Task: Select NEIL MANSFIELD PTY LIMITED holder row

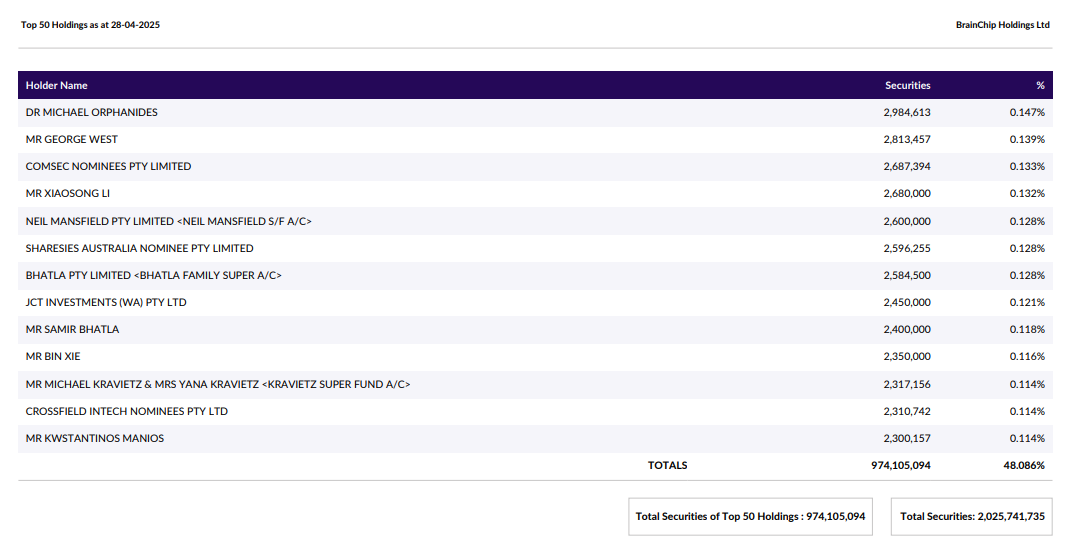Action: click(x=175, y=221)
